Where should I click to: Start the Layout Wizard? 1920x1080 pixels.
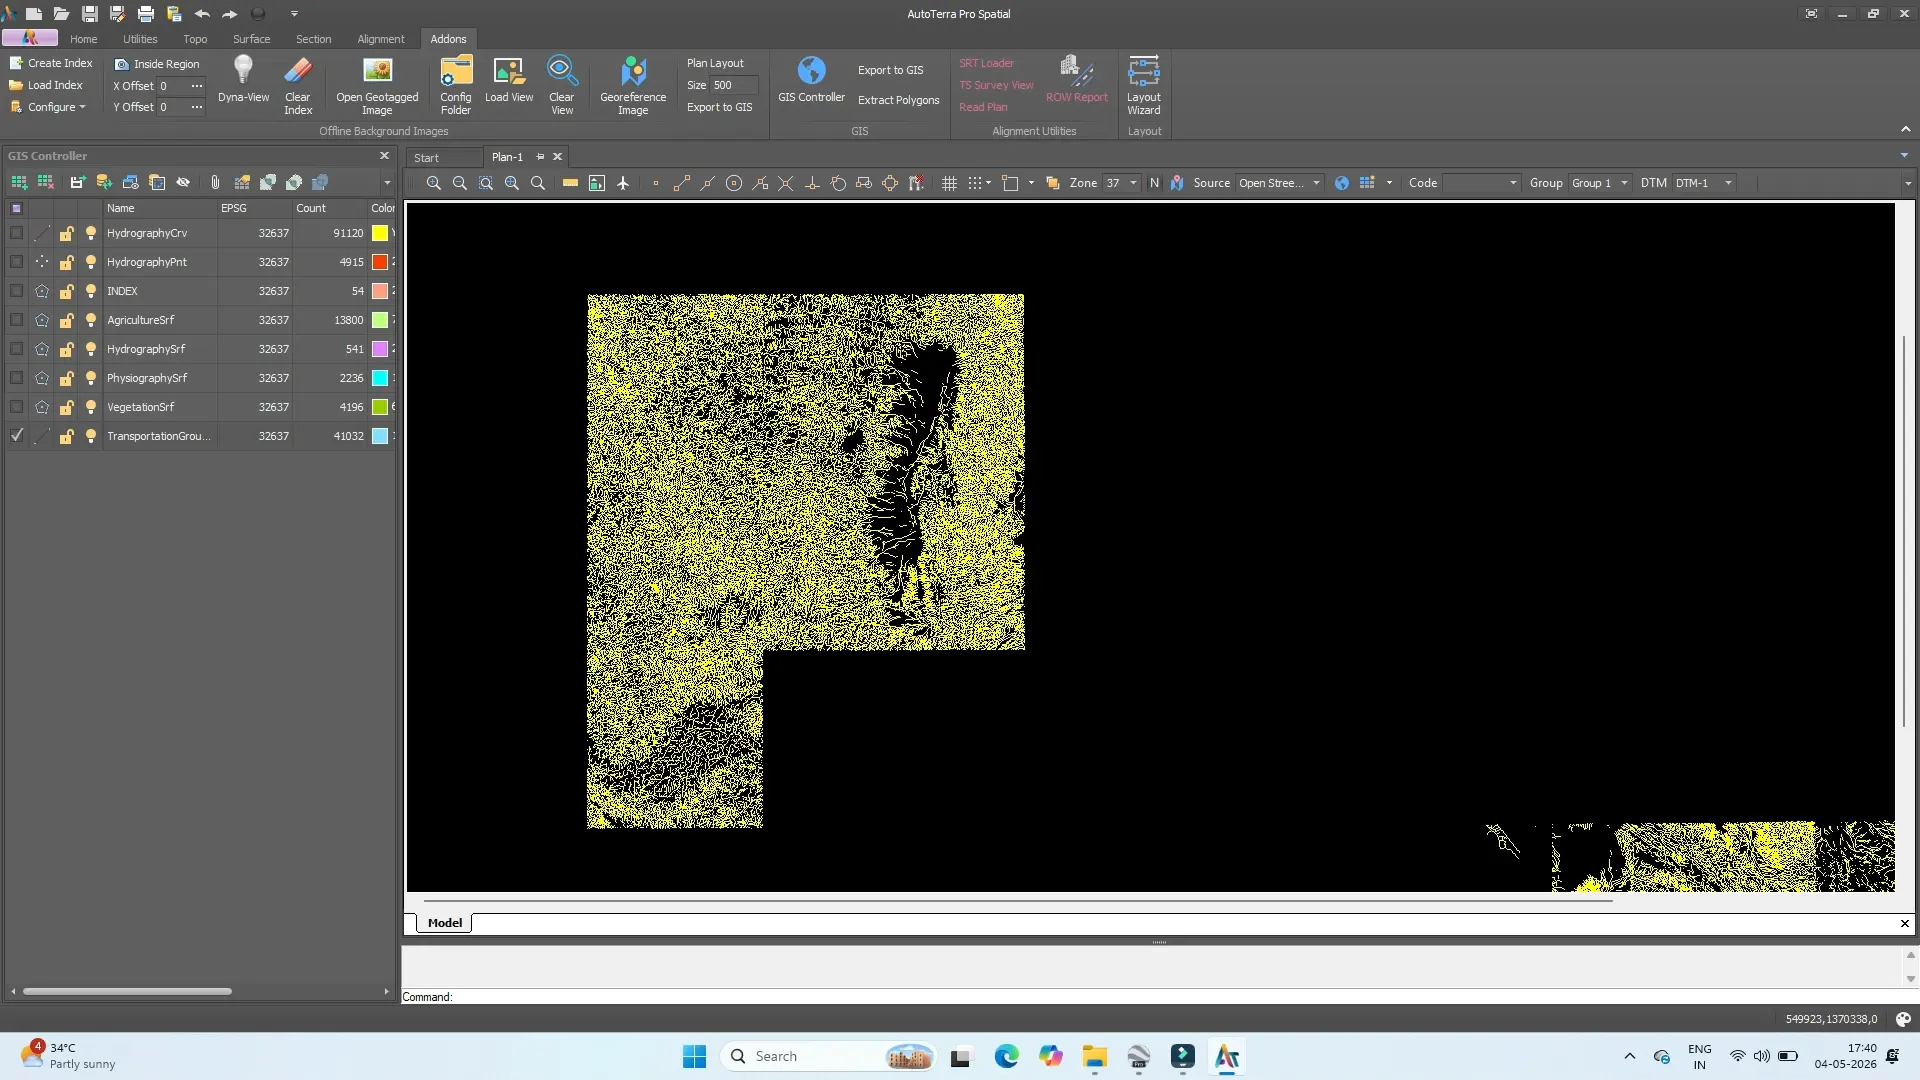(x=1143, y=85)
